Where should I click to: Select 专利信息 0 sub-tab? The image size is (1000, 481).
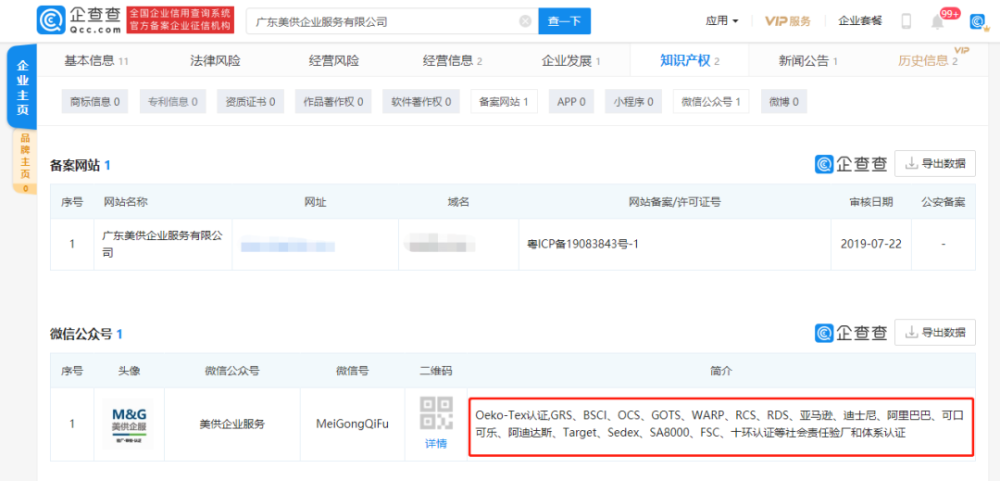tap(173, 101)
